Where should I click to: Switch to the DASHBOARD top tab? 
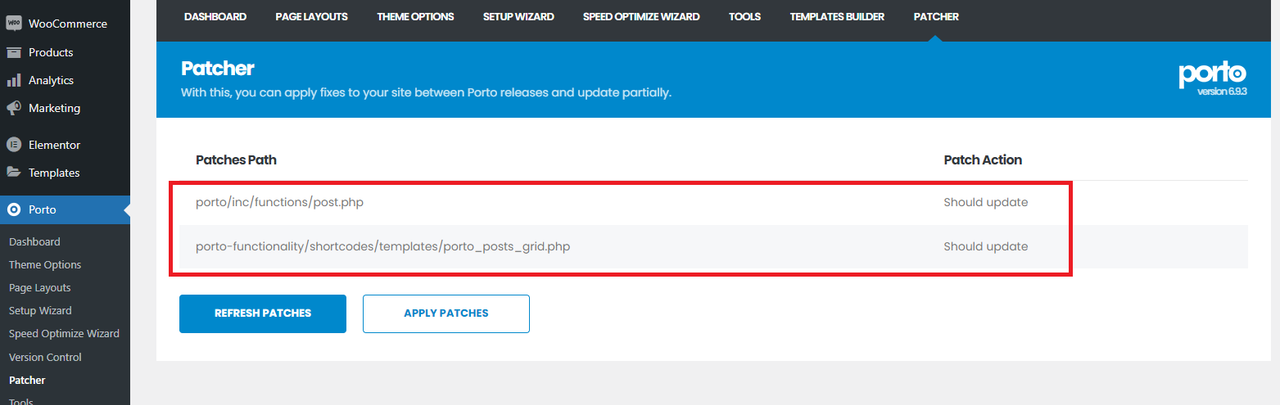click(x=215, y=17)
